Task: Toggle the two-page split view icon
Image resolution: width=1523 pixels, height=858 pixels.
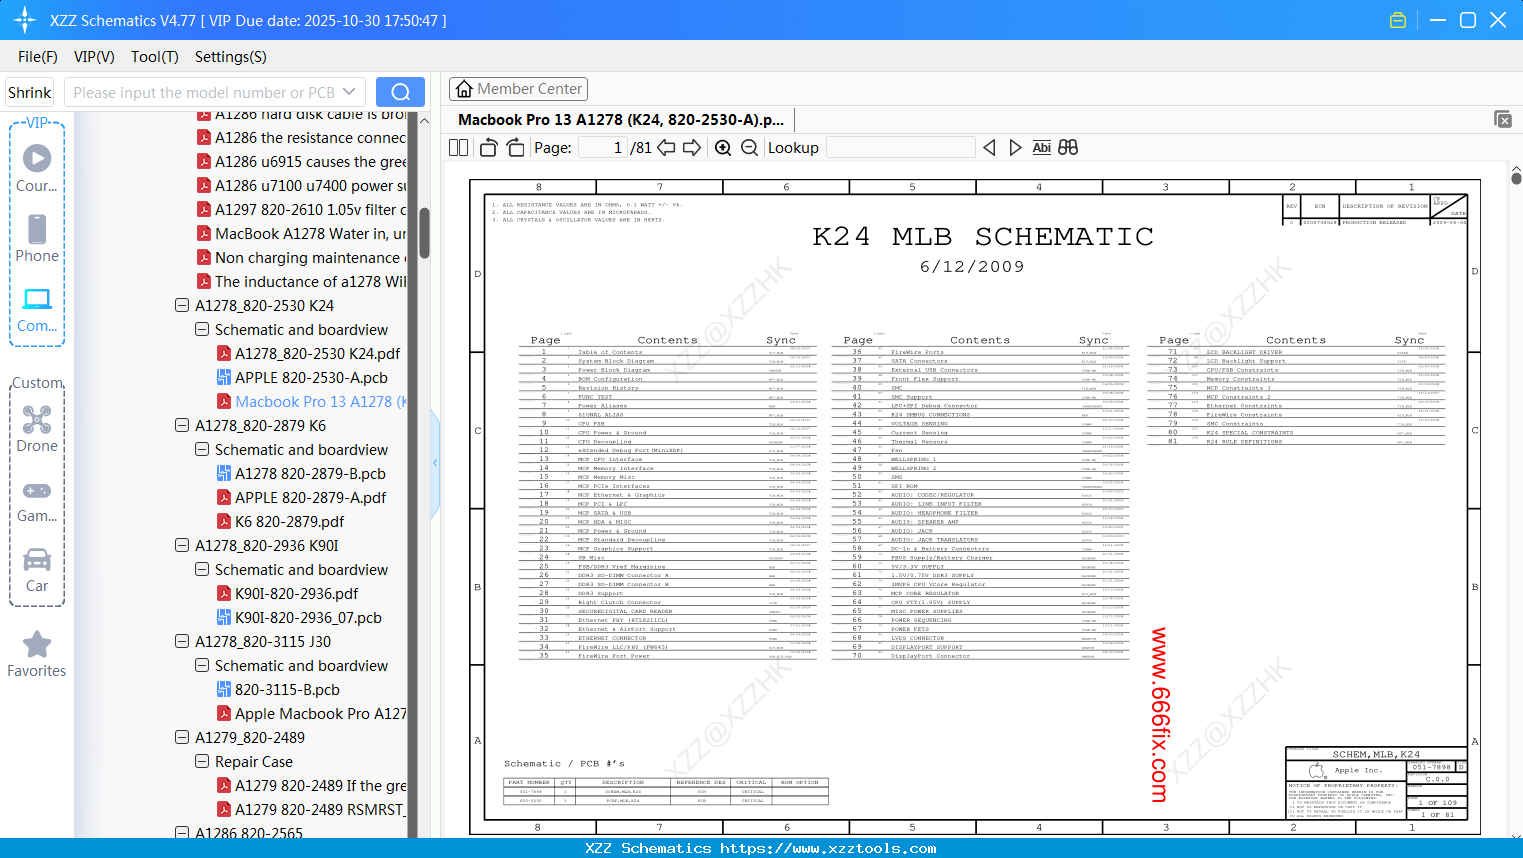Action: 459,148
